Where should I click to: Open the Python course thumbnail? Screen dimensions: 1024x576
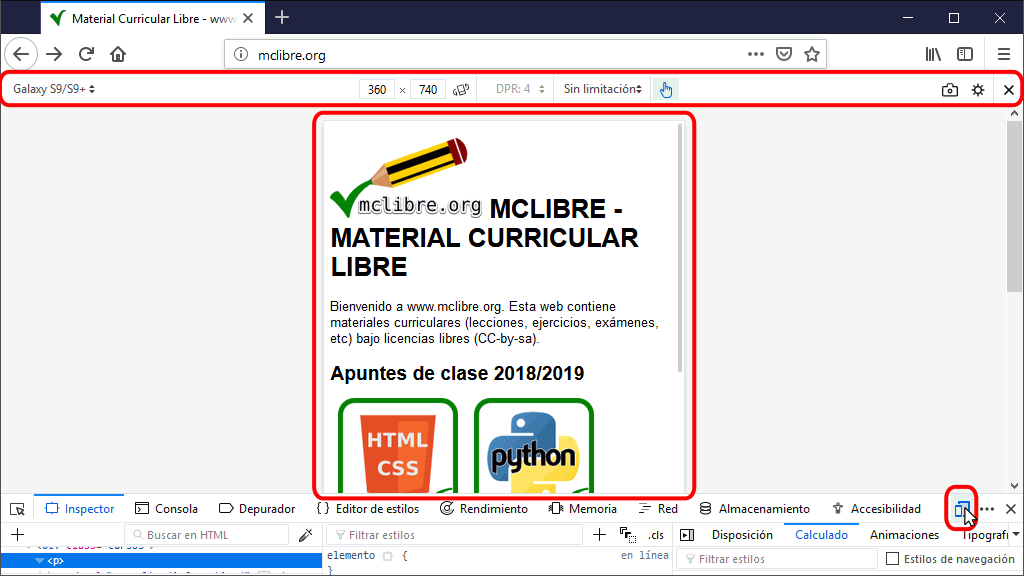pyautogui.click(x=534, y=446)
